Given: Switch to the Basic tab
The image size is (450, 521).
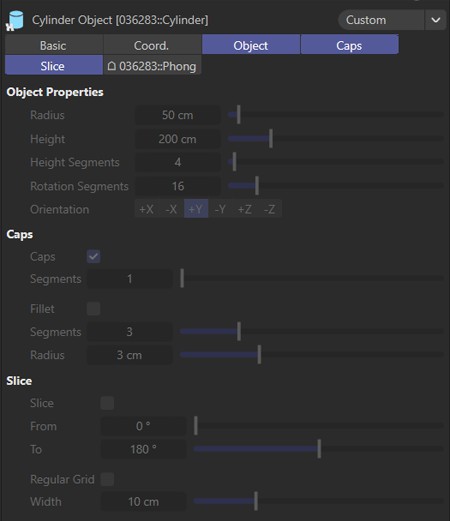Looking at the screenshot, I should (54, 45).
